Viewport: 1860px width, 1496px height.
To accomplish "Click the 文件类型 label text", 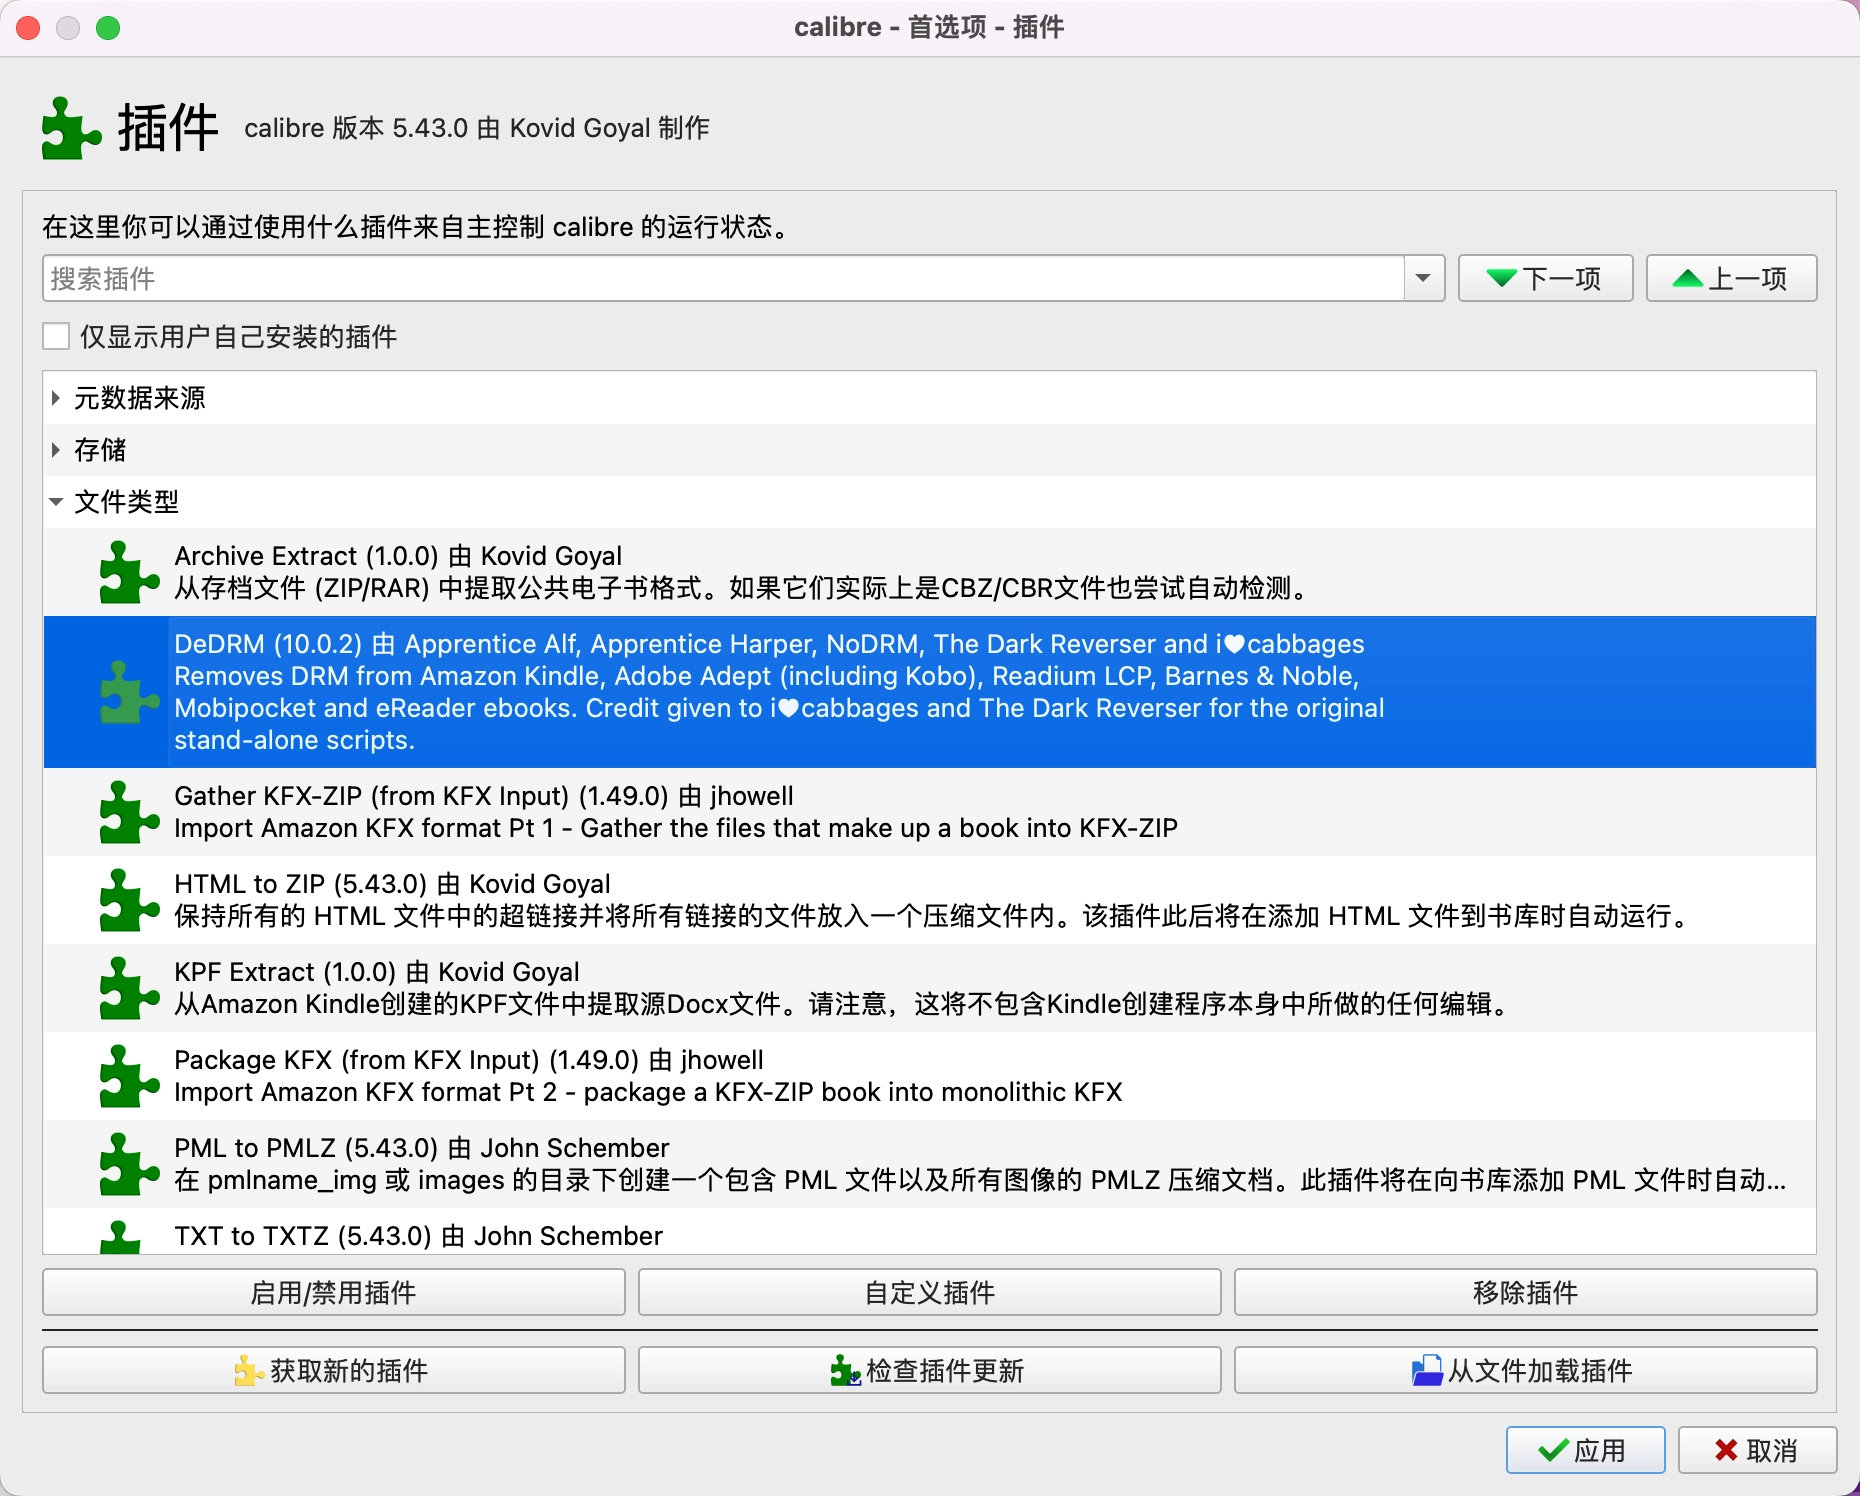I will [127, 502].
